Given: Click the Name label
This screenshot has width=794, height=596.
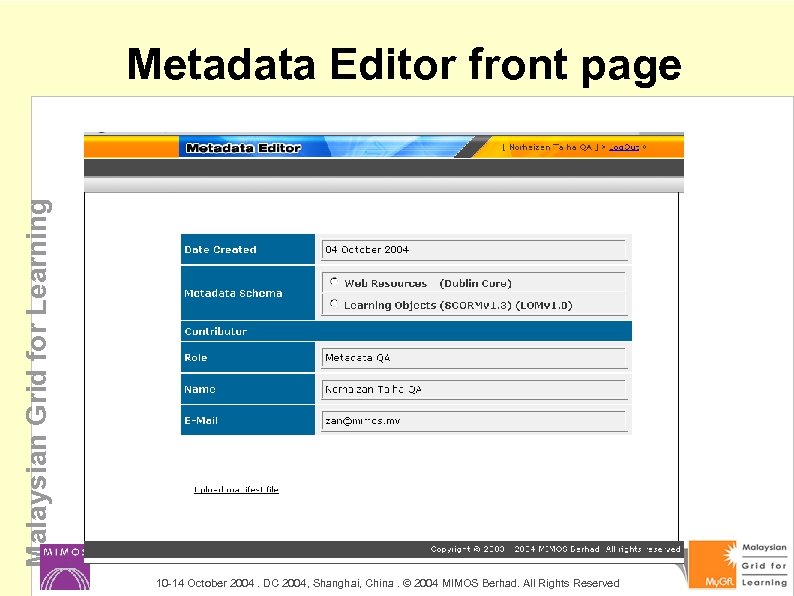Looking at the screenshot, I should pos(200,389).
